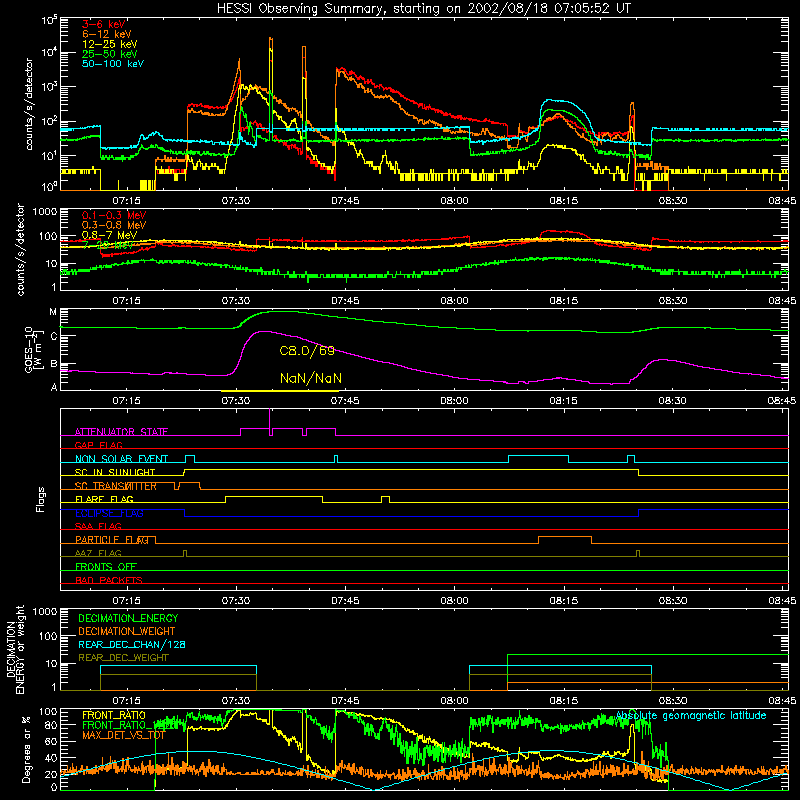This screenshot has height=800, width=800.
Task: Select the GAP_FLAG label
Action: tap(98, 445)
